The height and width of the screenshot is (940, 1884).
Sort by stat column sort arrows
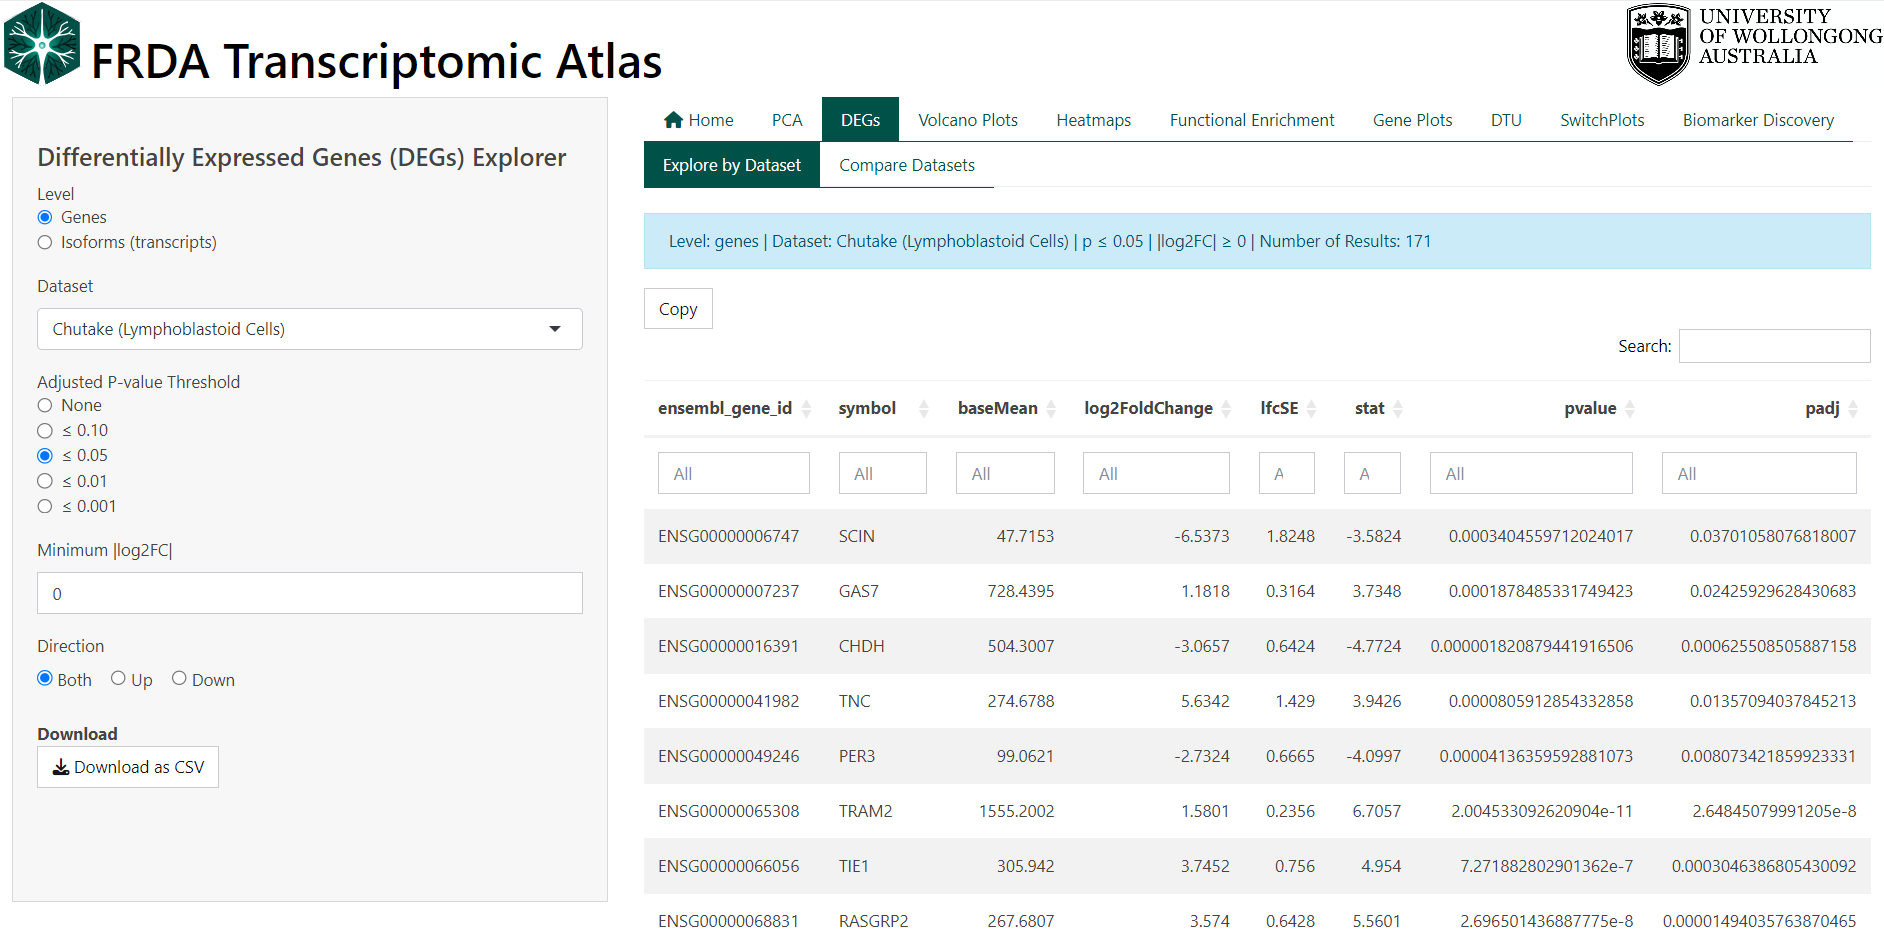pos(1398,408)
